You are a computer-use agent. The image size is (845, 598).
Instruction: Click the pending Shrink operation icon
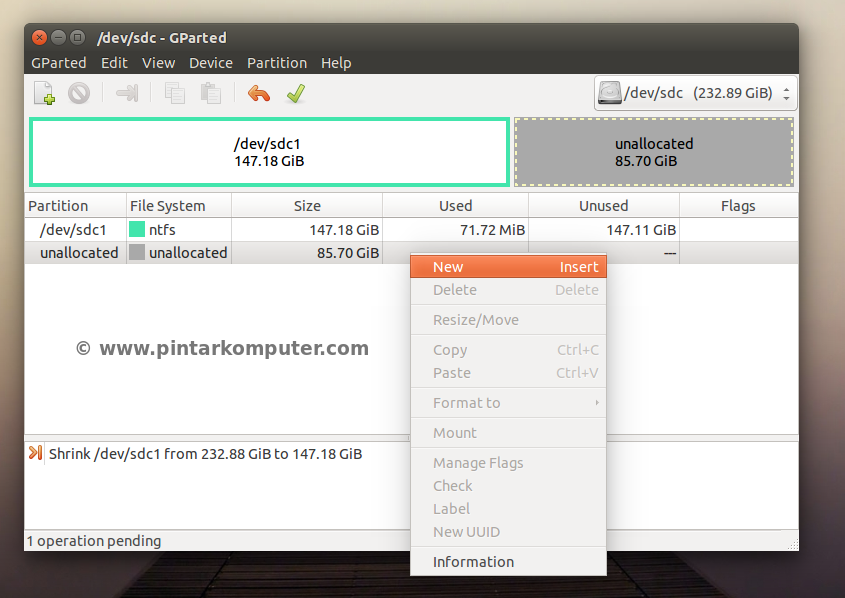pos(36,453)
